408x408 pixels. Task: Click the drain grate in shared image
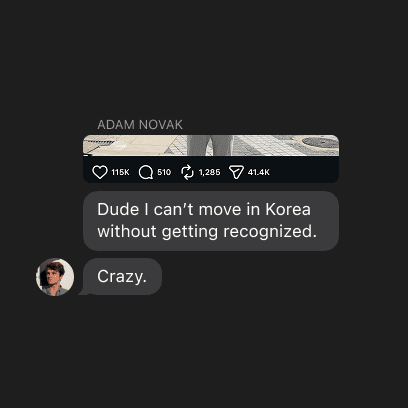click(99, 144)
